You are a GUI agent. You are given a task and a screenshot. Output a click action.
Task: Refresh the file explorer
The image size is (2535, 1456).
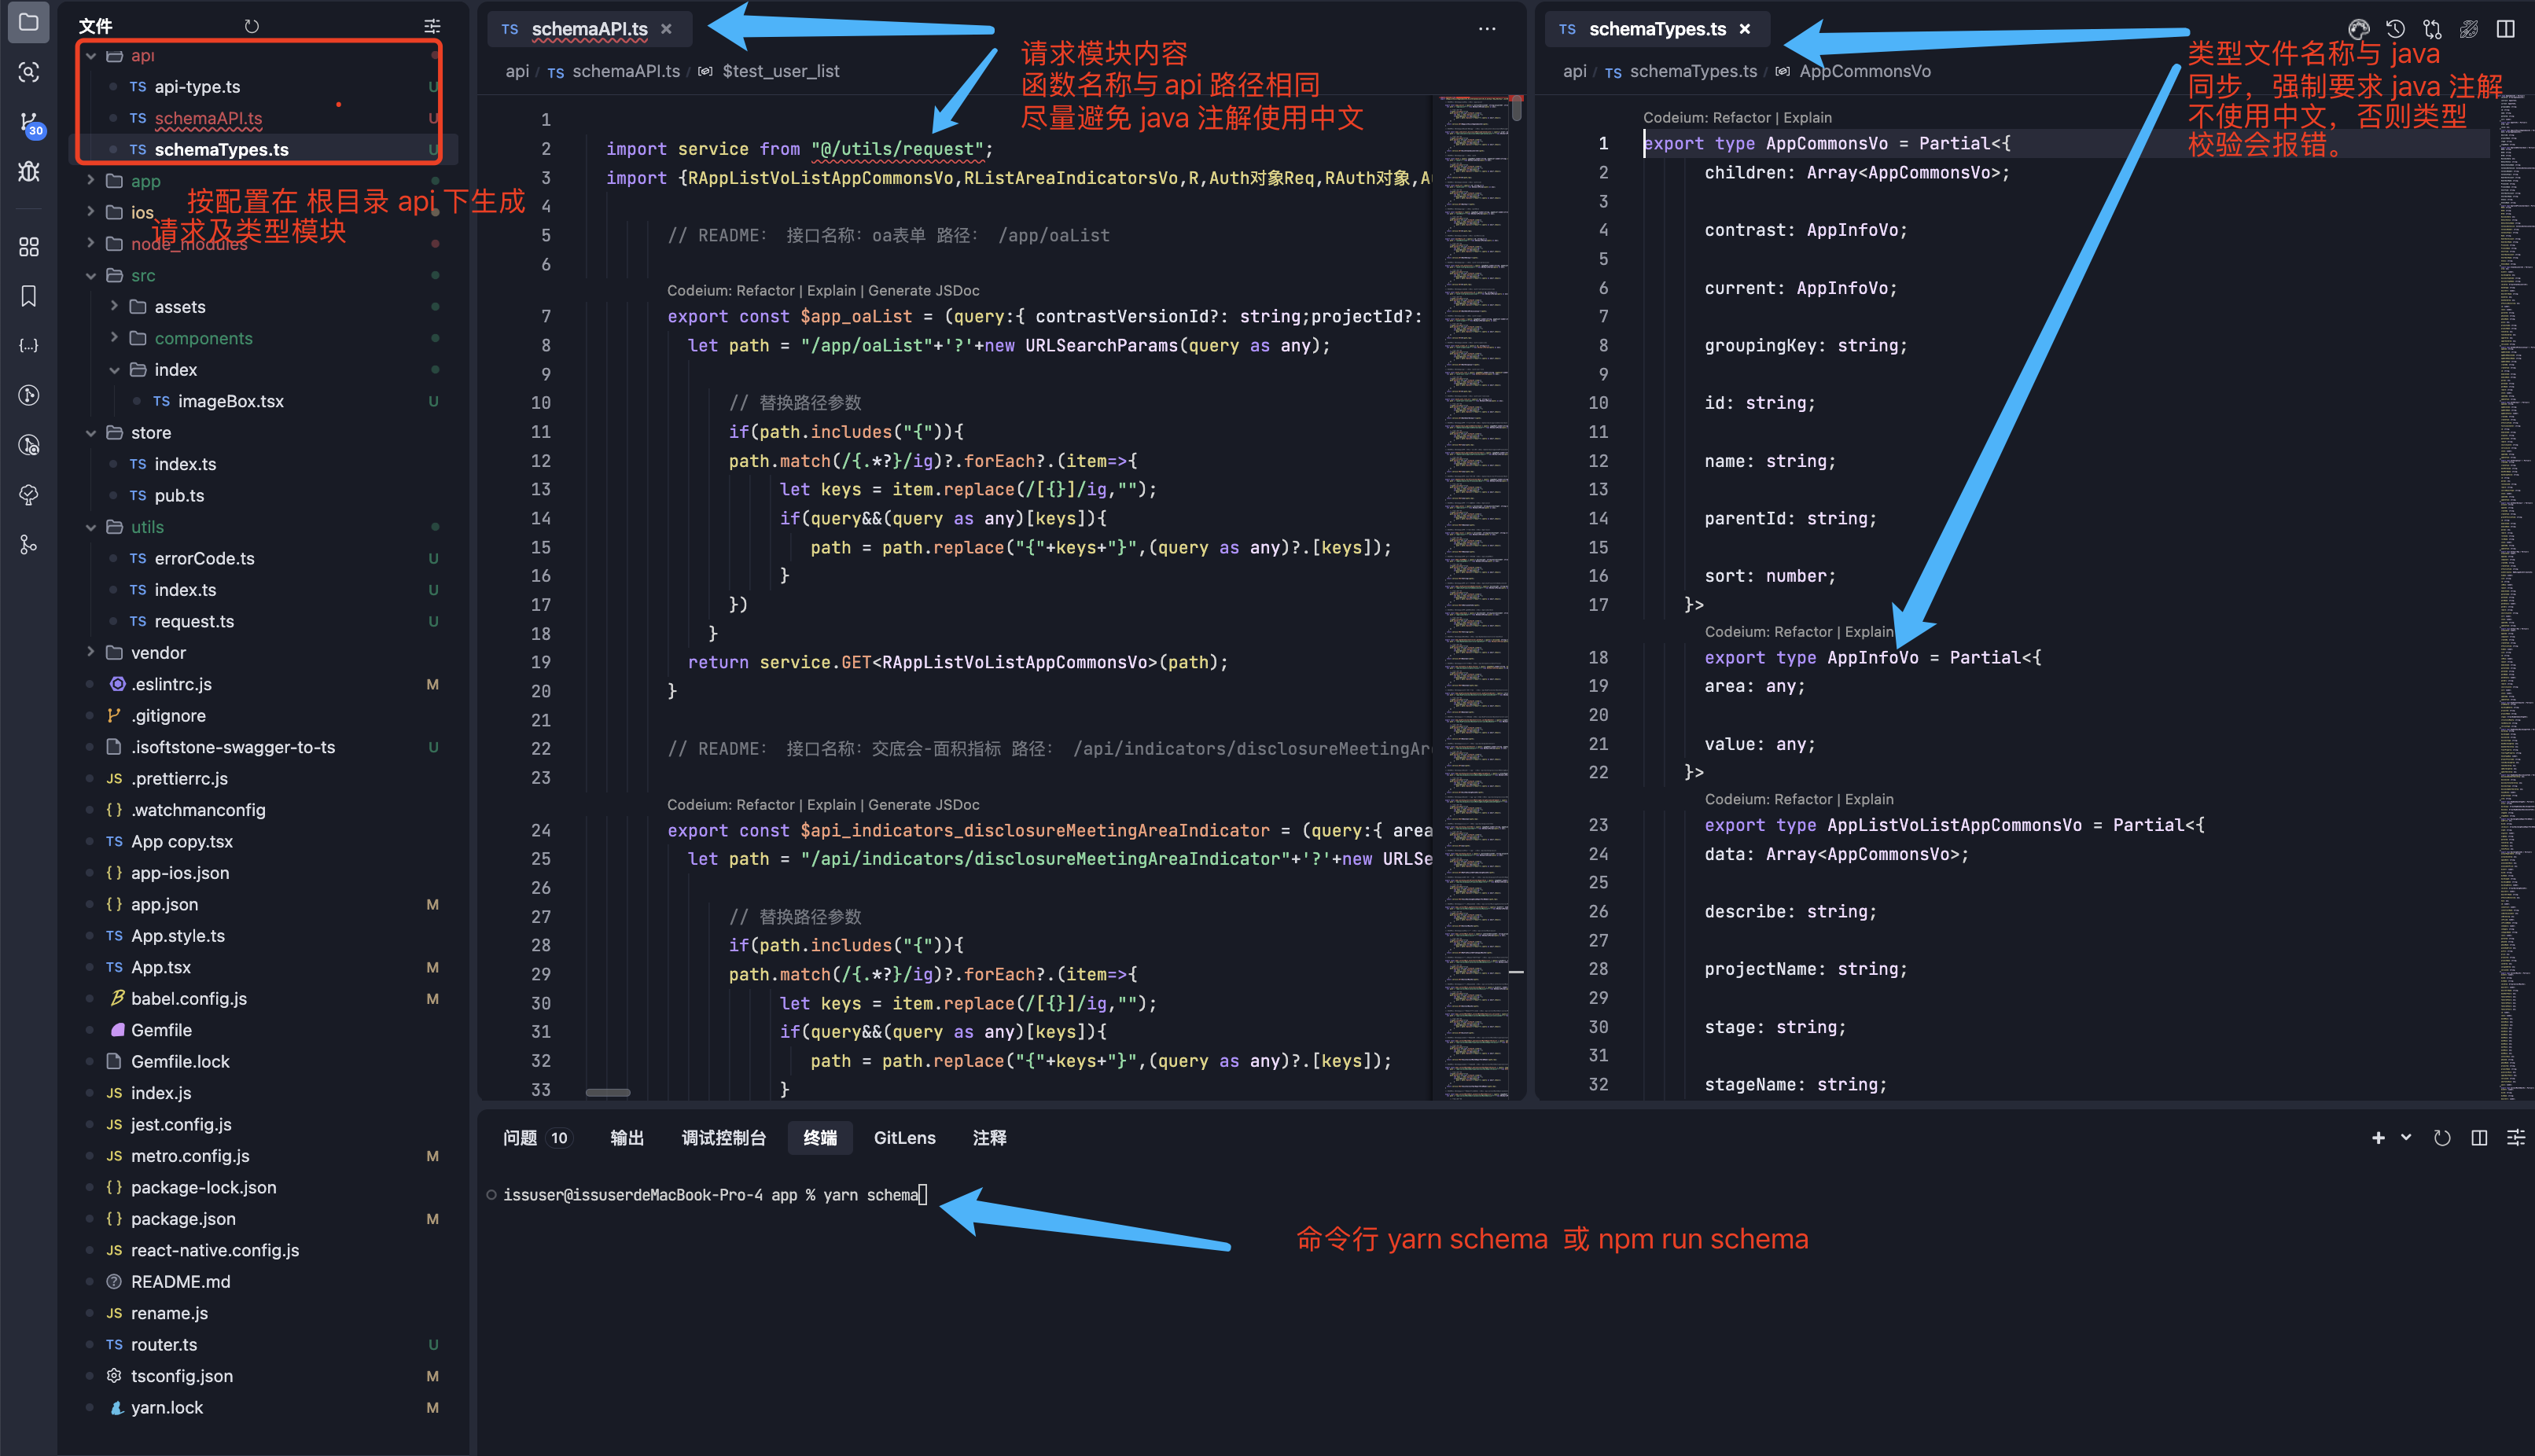252,26
